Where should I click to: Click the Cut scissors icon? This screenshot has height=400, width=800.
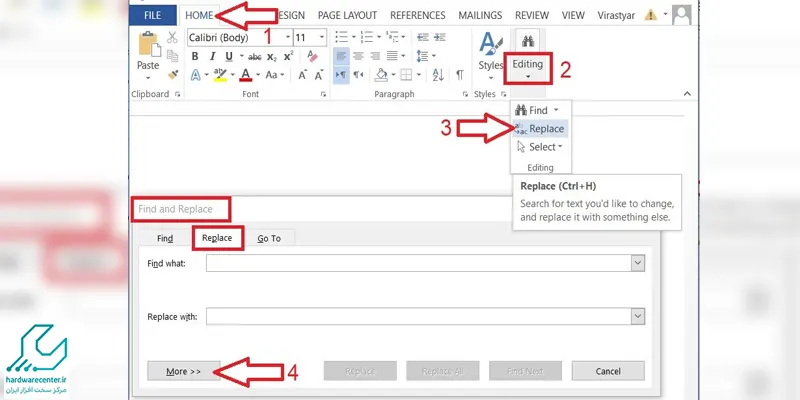point(172,38)
